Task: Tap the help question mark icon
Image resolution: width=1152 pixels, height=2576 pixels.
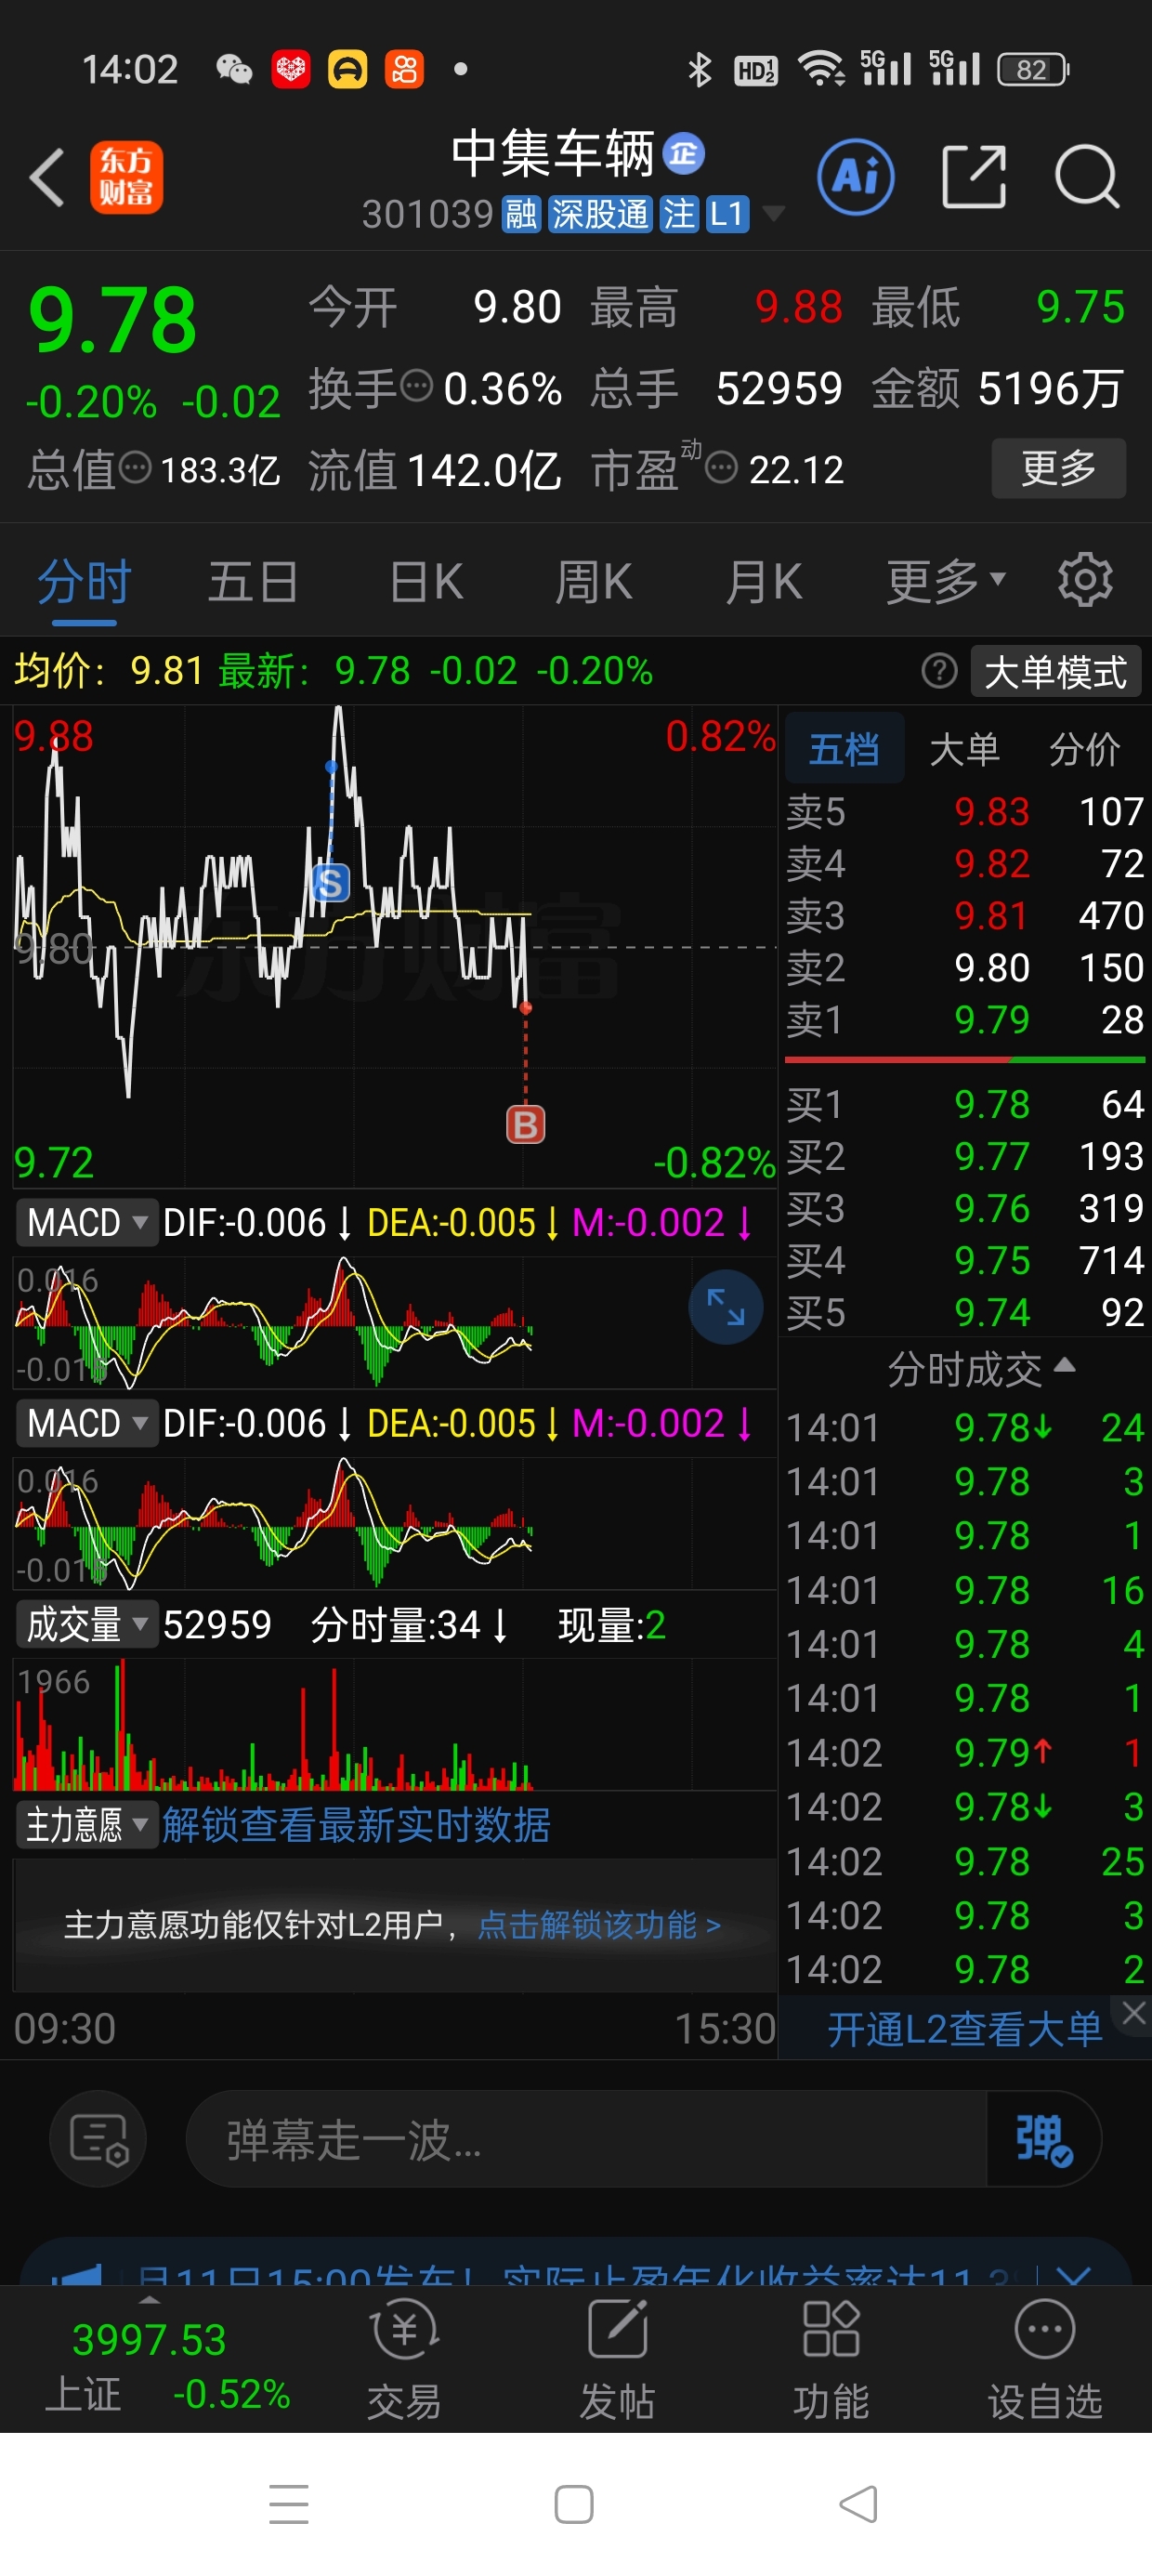Action: tap(939, 671)
